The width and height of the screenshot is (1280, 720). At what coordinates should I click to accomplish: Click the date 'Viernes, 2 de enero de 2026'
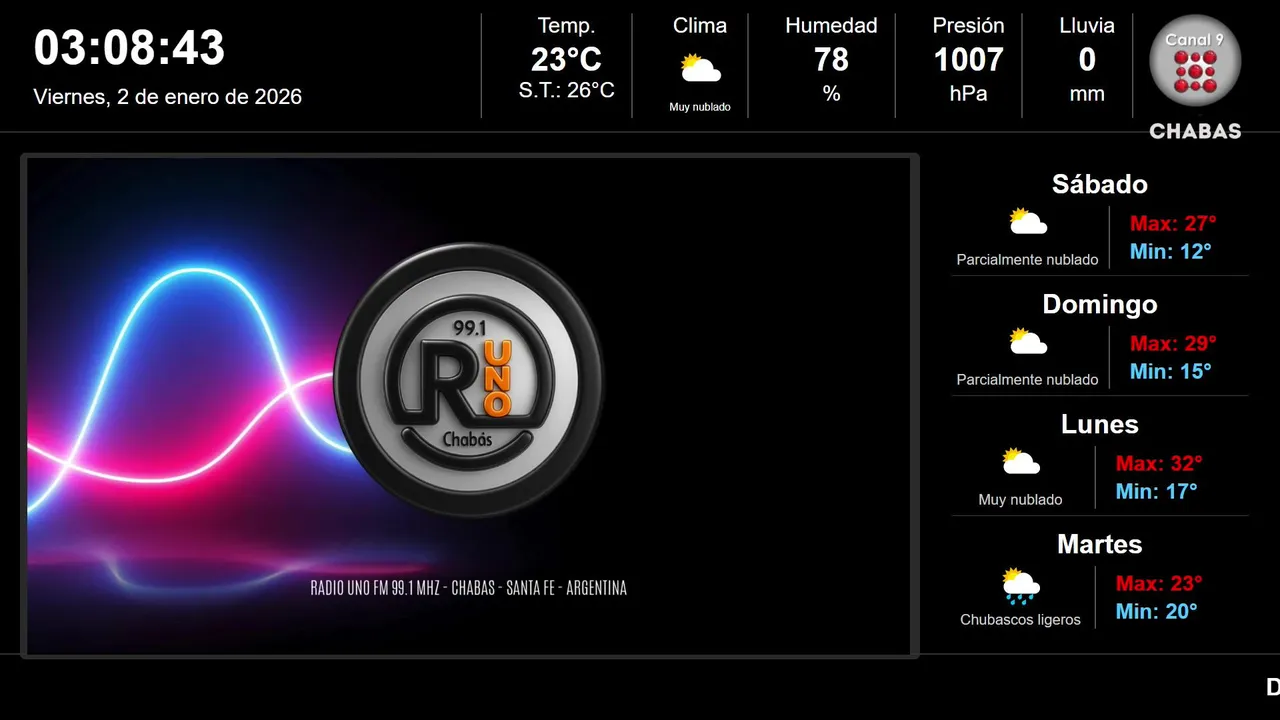click(x=168, y=97)
